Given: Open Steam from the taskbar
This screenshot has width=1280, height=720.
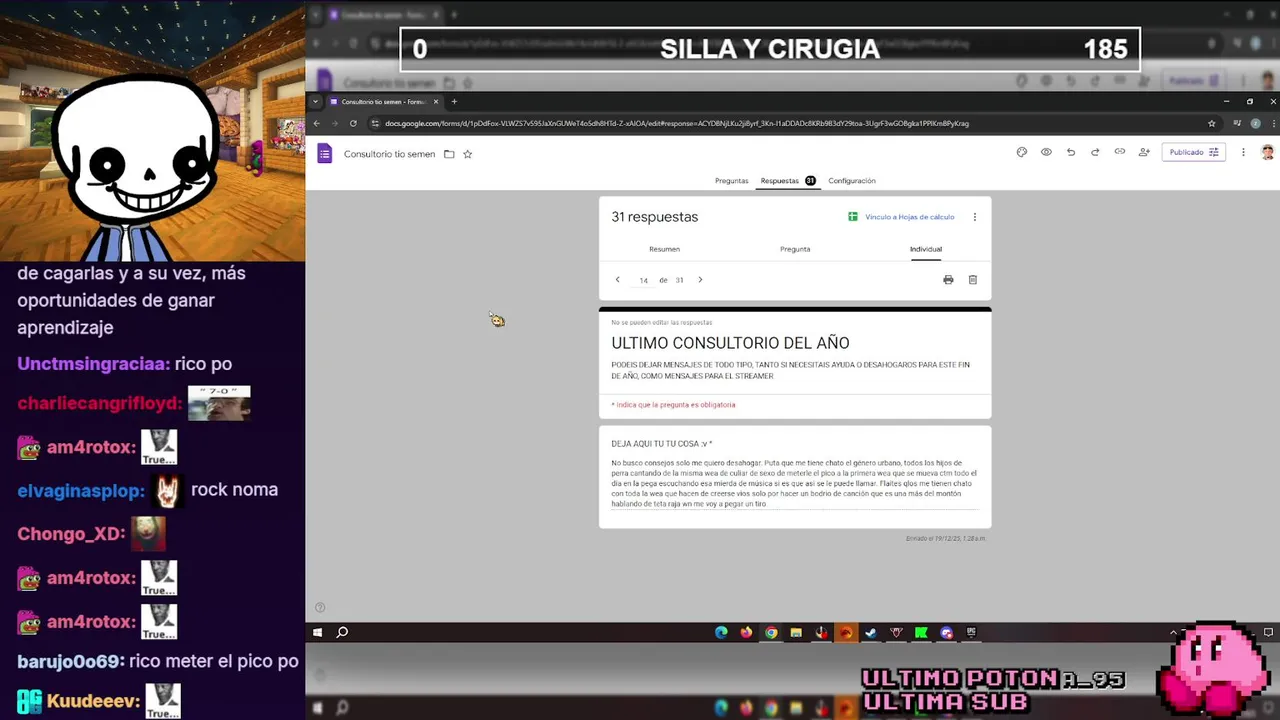Looking at the screenshot, I should (871, 632).
